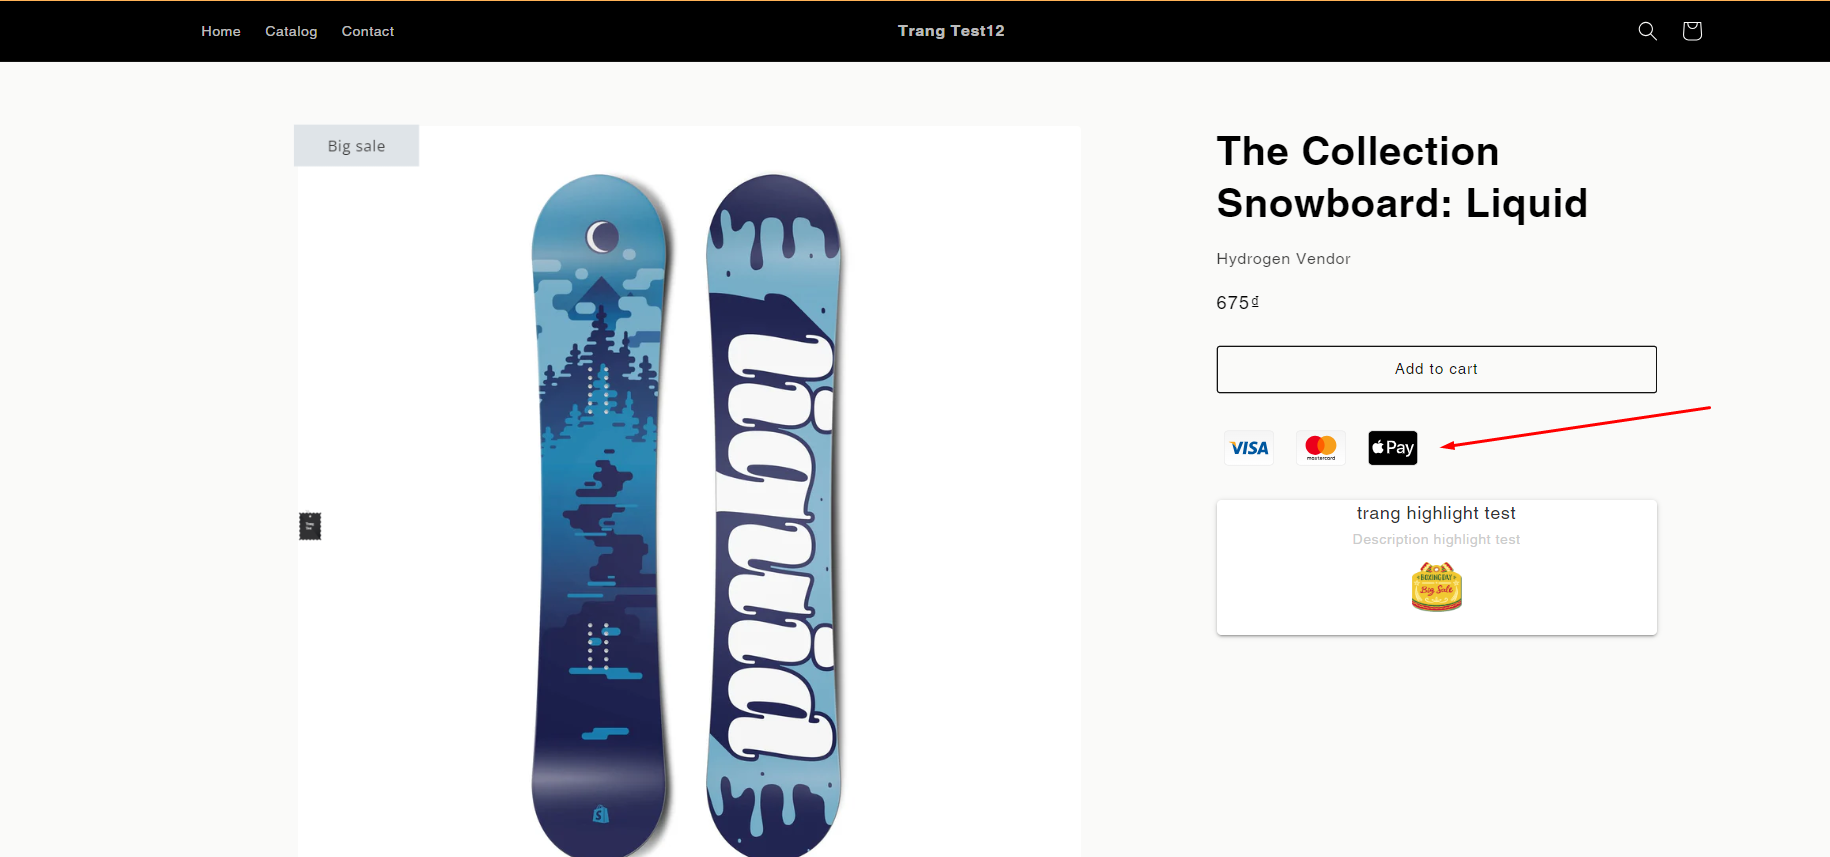
Task: Click the small black tag icon beside product image
Action: (310, 526)
